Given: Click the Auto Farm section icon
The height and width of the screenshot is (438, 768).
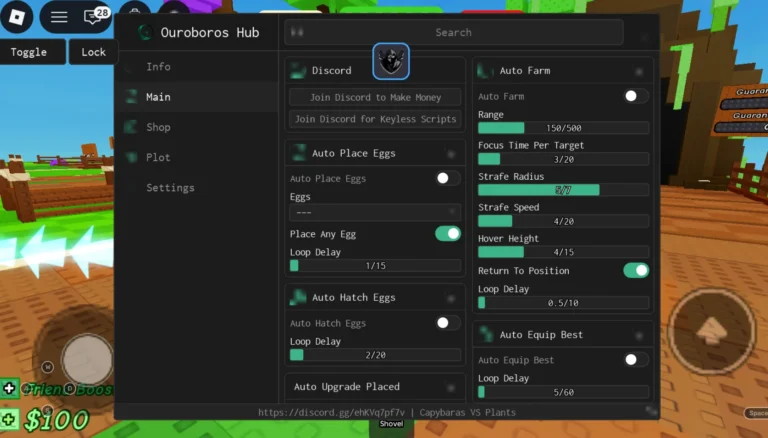Looking at the screenshot, I should 485,71.
